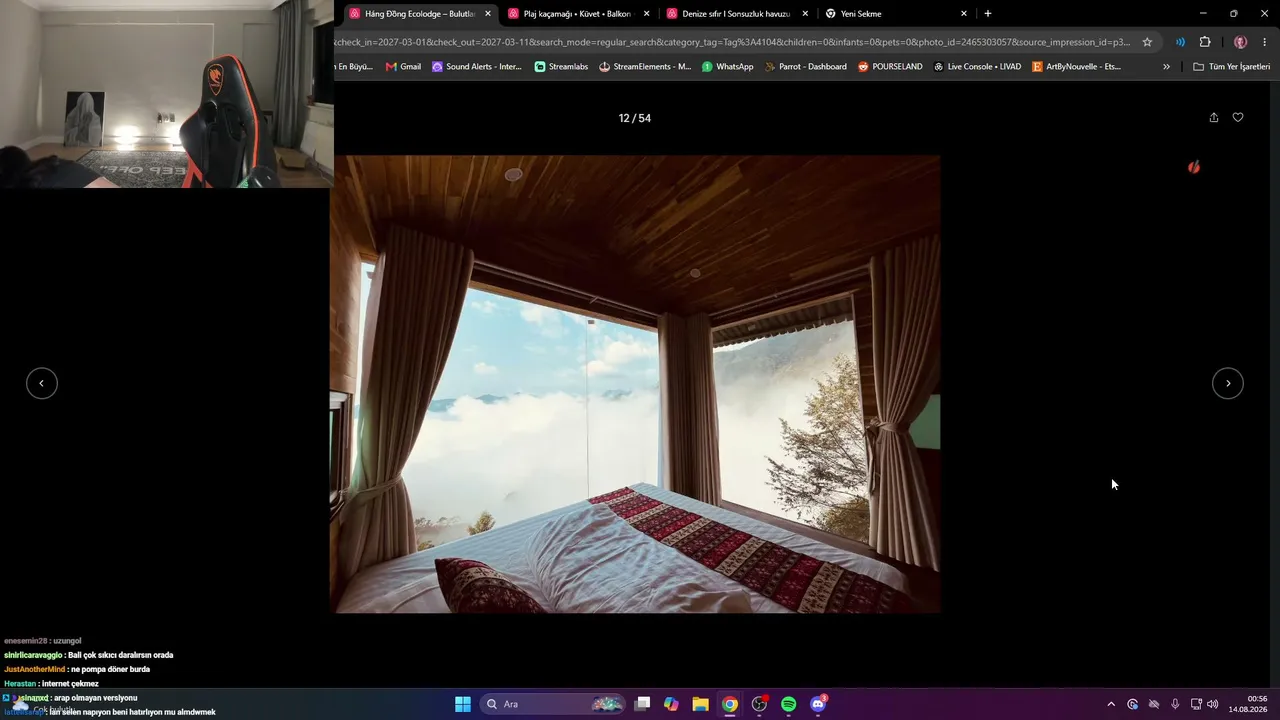The image size is (1280, 720).
Task: Open the volume control in the tray
Action: 1213,704
